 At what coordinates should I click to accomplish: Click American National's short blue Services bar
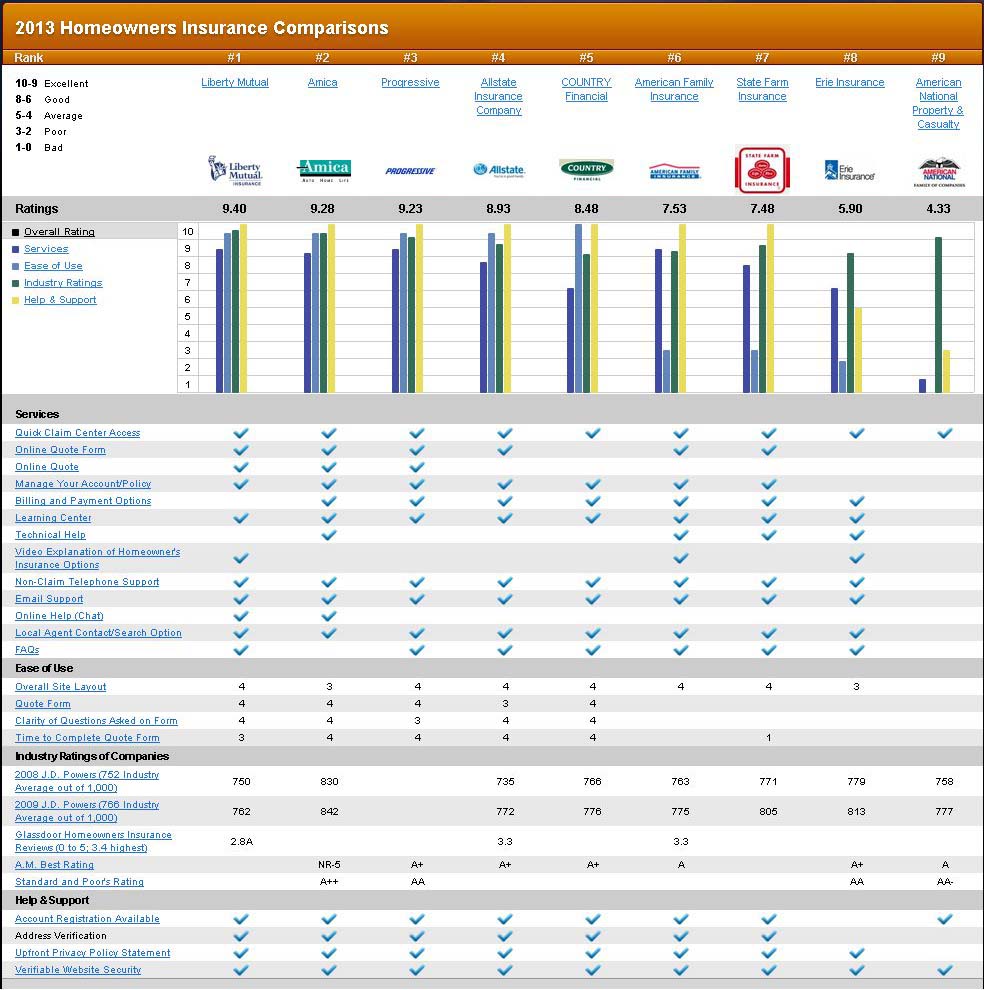922,386
